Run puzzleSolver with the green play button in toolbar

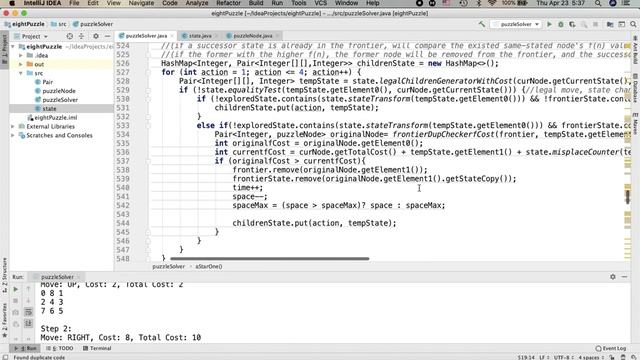(549, 24)
